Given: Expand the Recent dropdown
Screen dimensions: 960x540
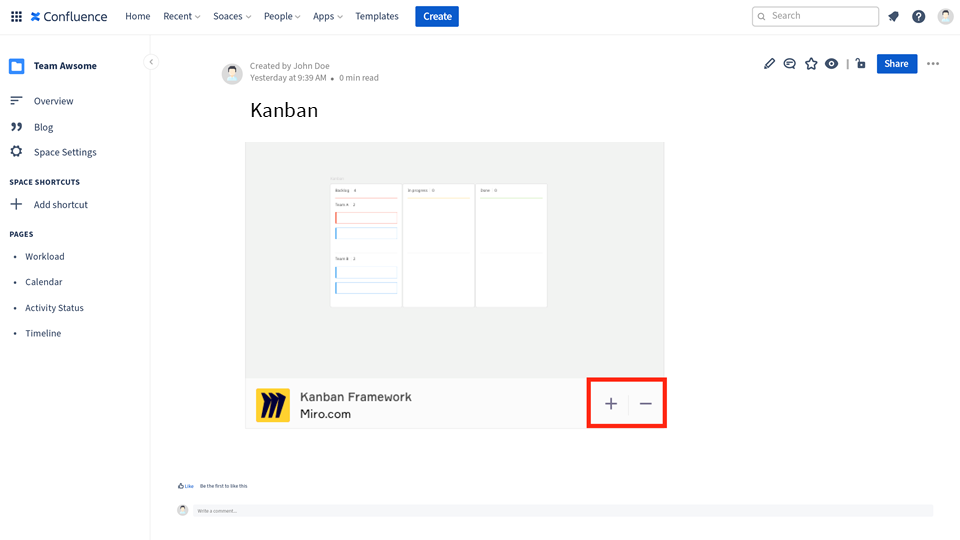Looking at the screenshot, I should tap(181, 17).
